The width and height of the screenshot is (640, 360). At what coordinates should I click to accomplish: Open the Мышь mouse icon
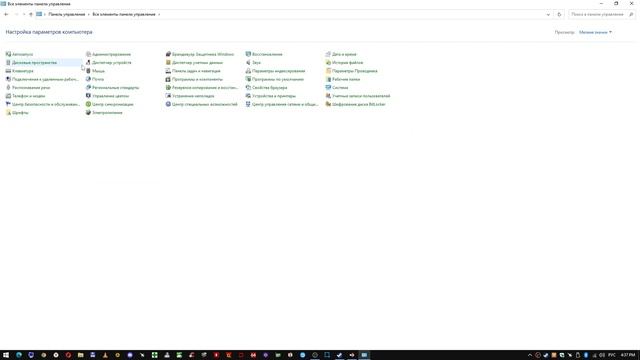click(88, 71)
